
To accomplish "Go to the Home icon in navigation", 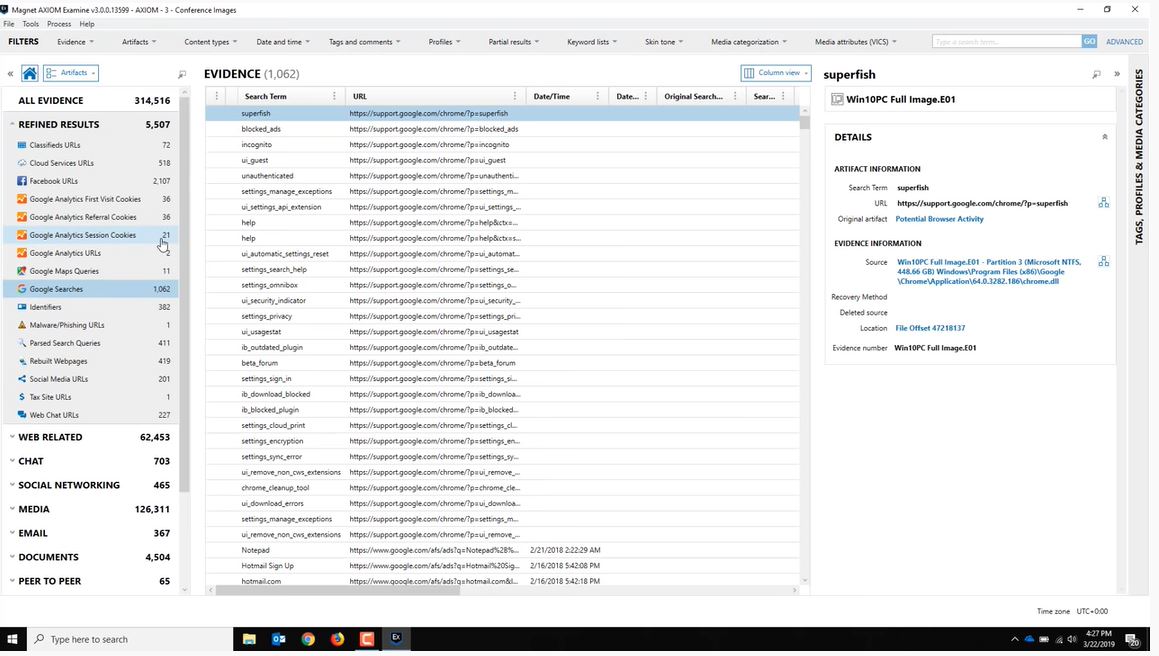I will 30,73.
